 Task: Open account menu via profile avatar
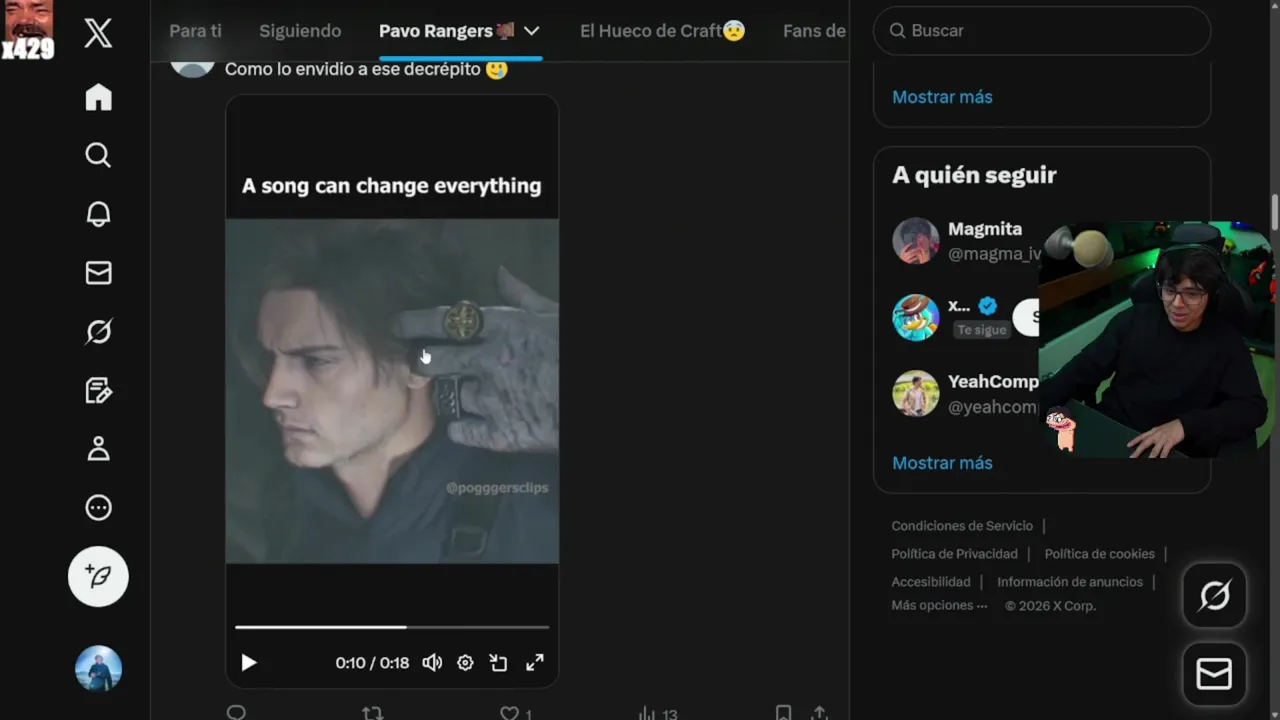[x=98, y=669]
